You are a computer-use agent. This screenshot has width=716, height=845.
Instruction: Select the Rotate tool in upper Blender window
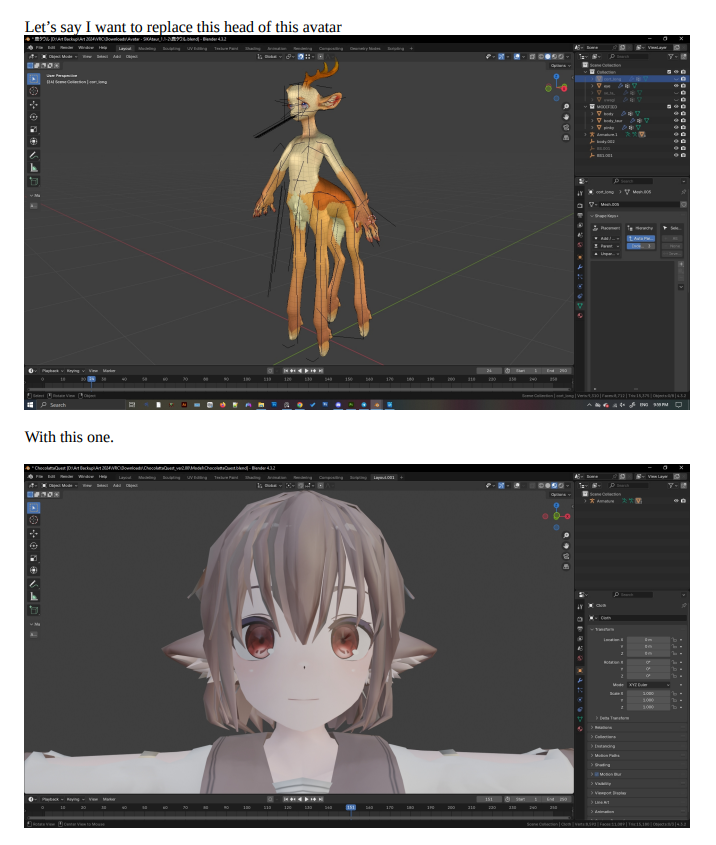[33, 117]
